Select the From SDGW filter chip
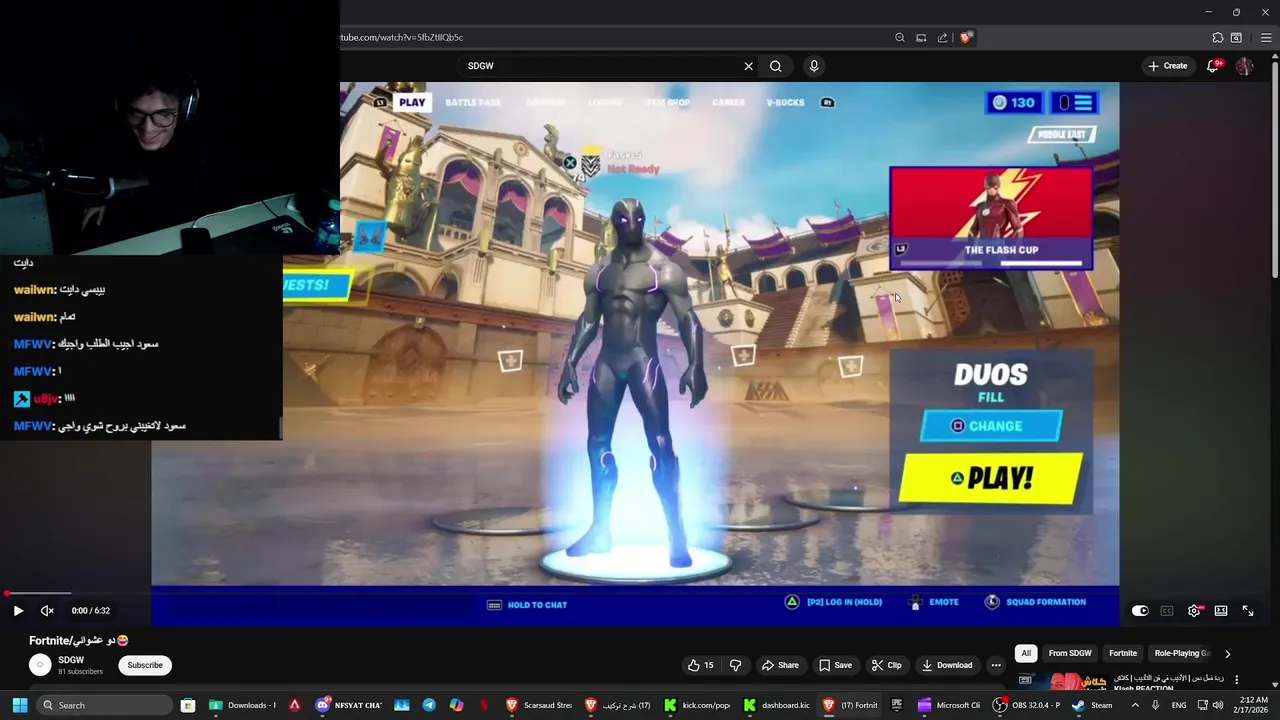Viewport: 1280px width, 720px height. (x=1070, y=653)
